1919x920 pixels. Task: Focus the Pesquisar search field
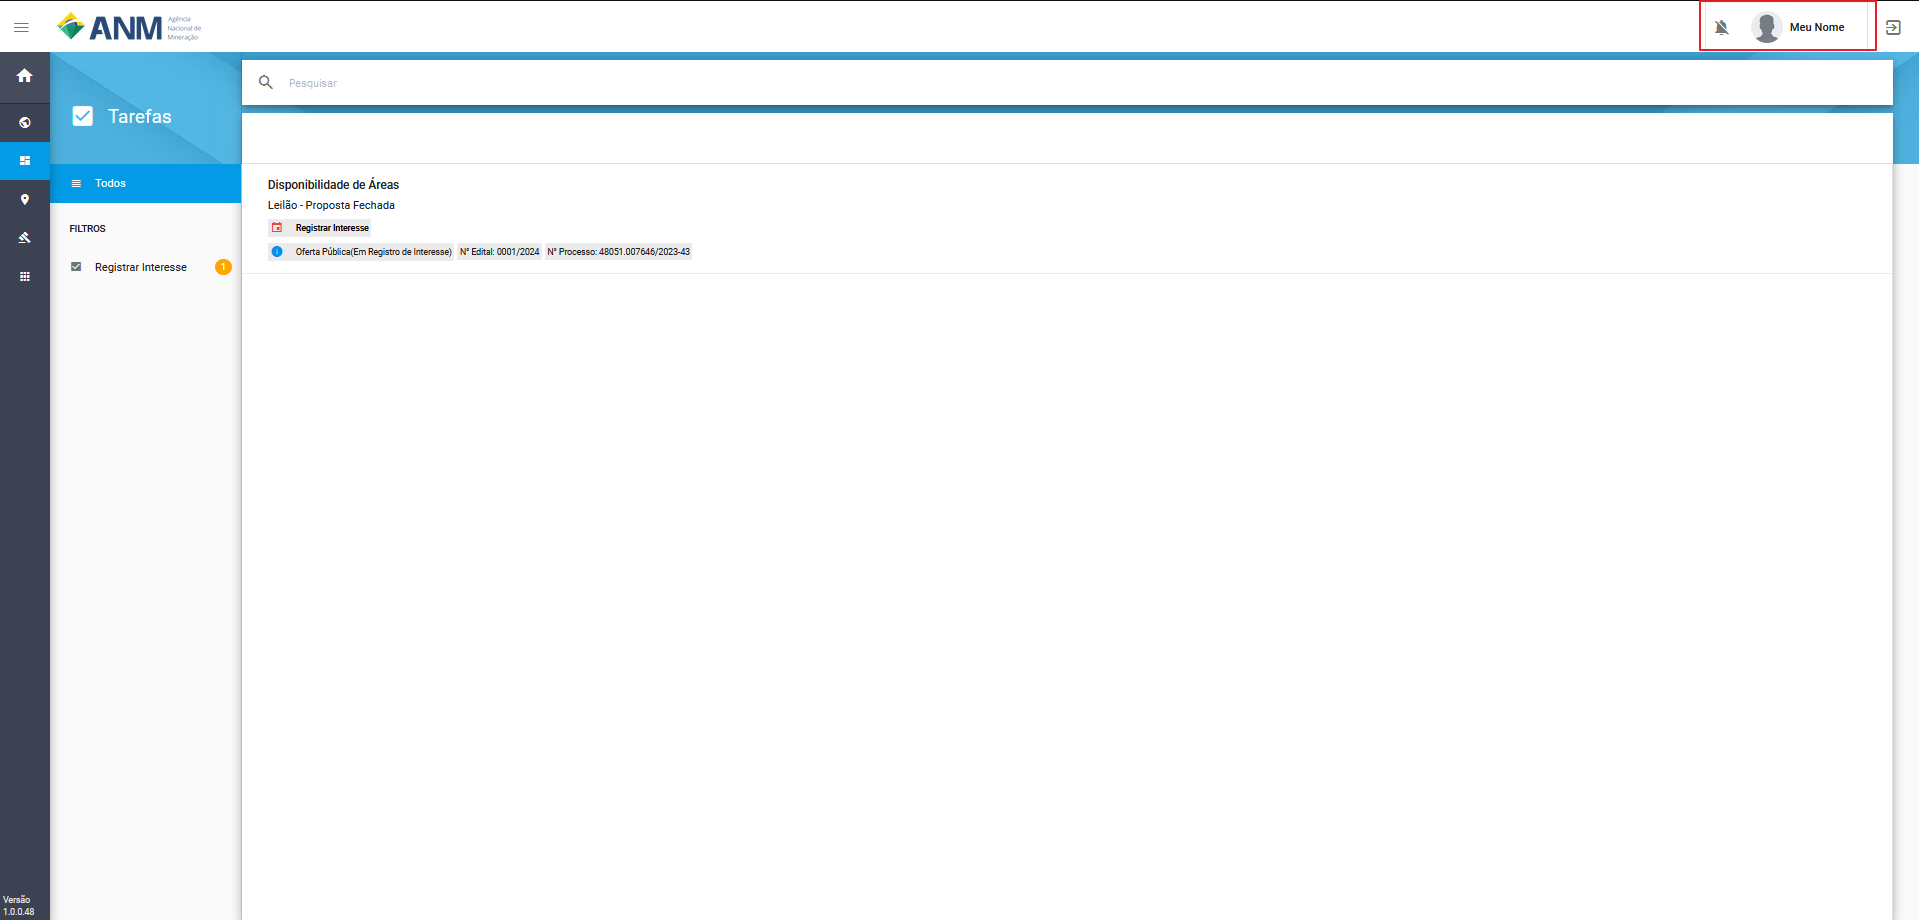coord(1085,83)
